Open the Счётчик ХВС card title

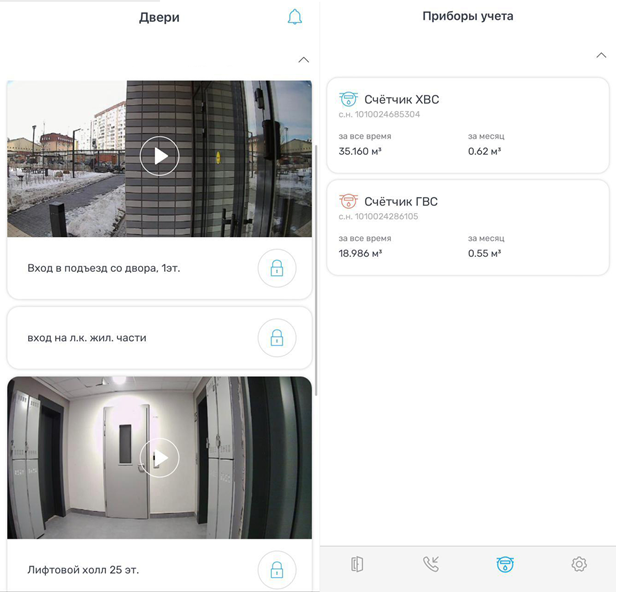pyautogui.click(x=401, y=100)
